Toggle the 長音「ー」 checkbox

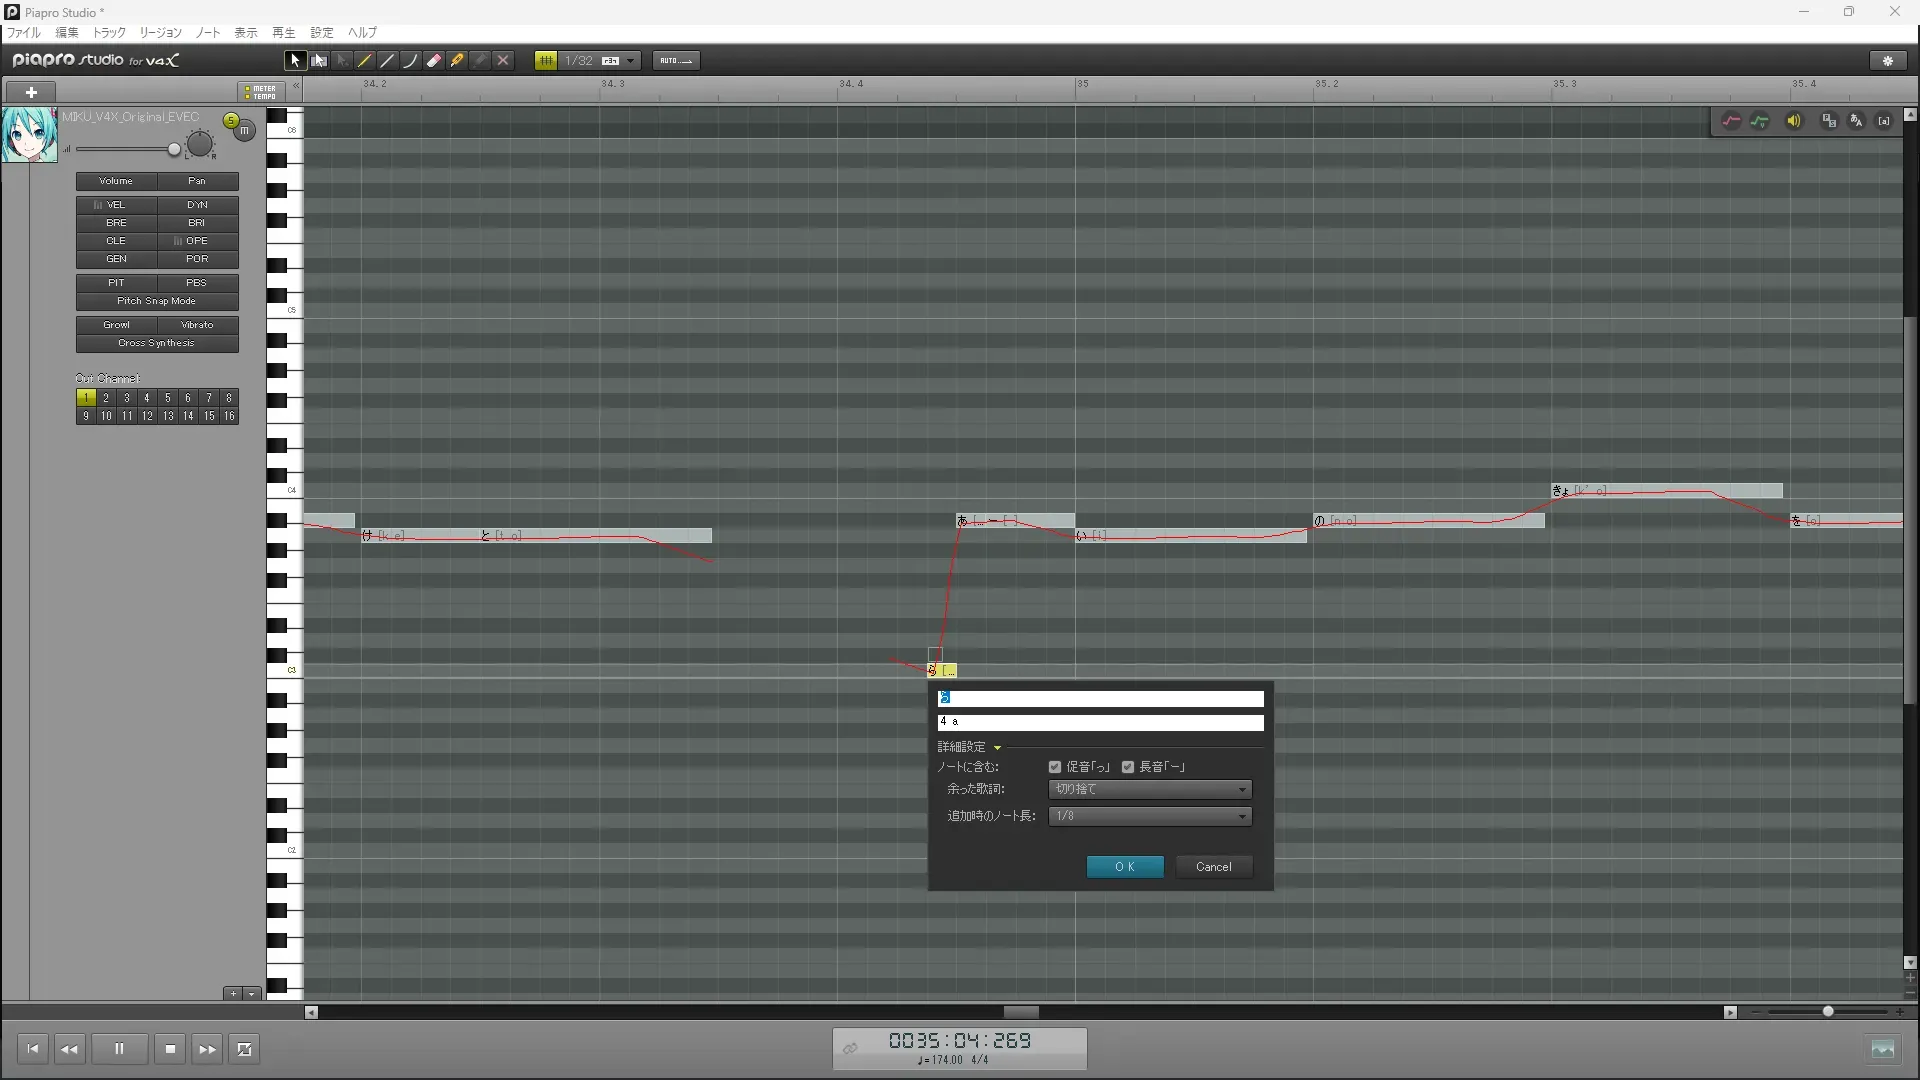point(1128,767)
